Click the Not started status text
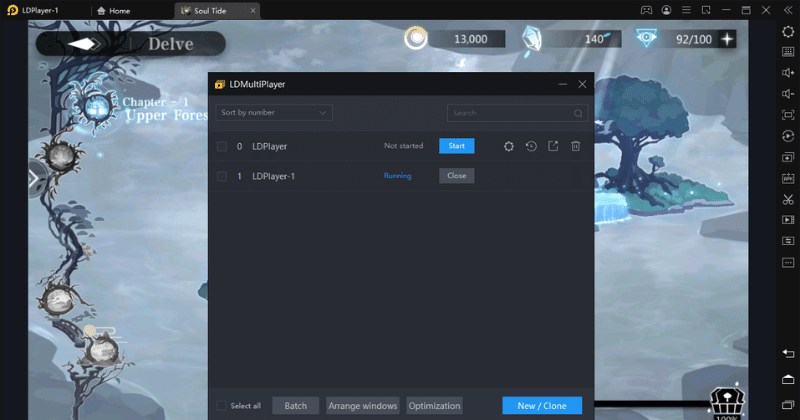Screen dimensions: 800x420 [404, 146]
